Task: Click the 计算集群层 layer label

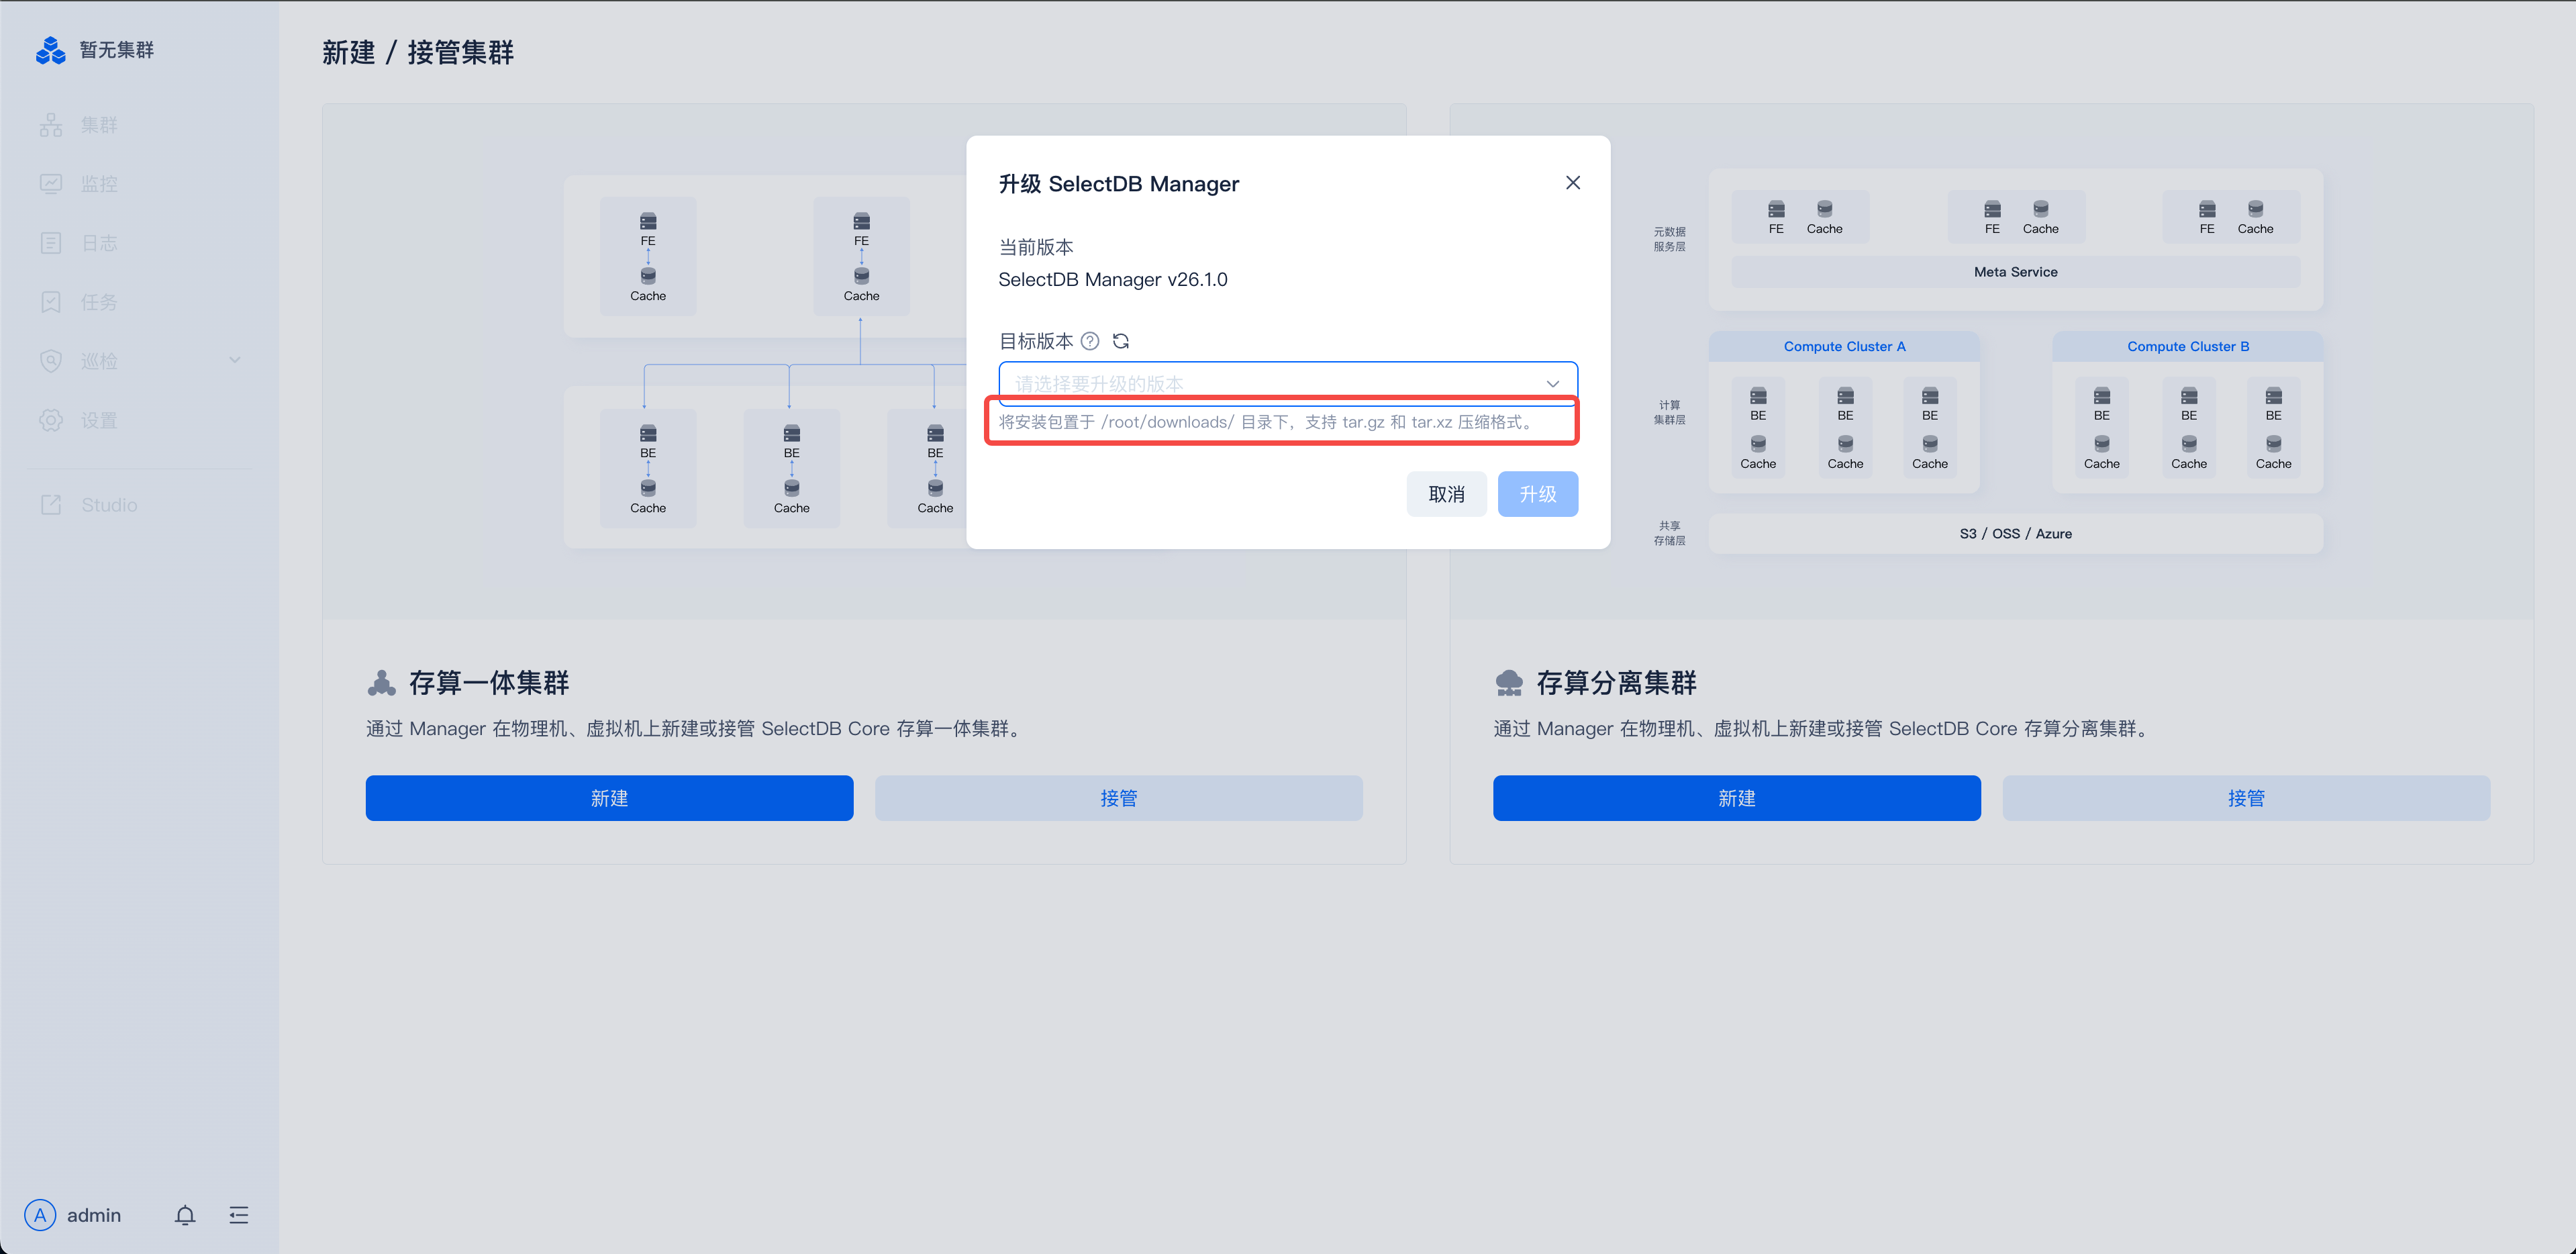Action: coord(1669,412)
